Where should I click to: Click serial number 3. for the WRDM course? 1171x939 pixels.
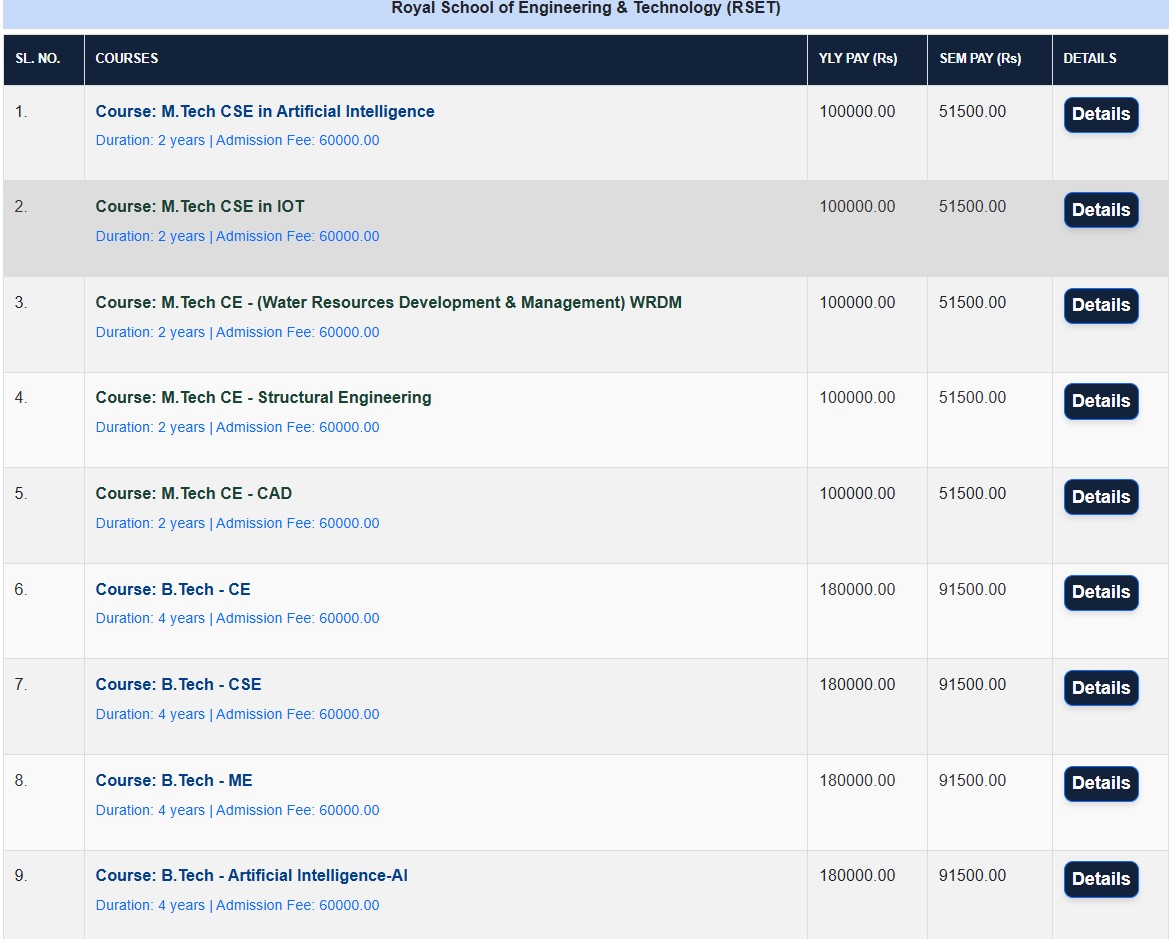pyautogui.click(x=21, y=303)
